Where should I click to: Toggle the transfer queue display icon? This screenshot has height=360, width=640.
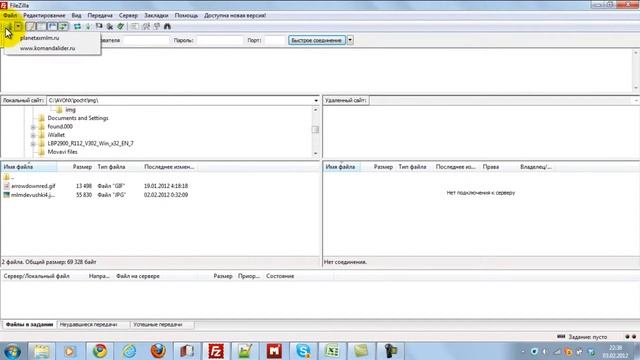pyautogui.click(x=63, y=27)
